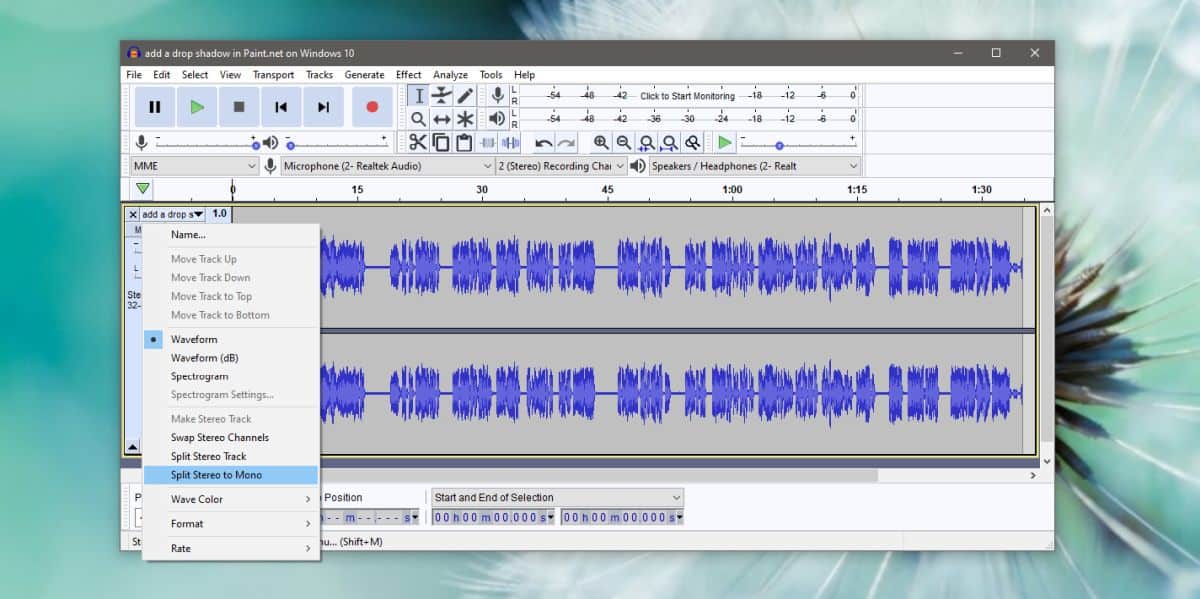Expand the Wave Color submenu

click(x=231, y=499)
